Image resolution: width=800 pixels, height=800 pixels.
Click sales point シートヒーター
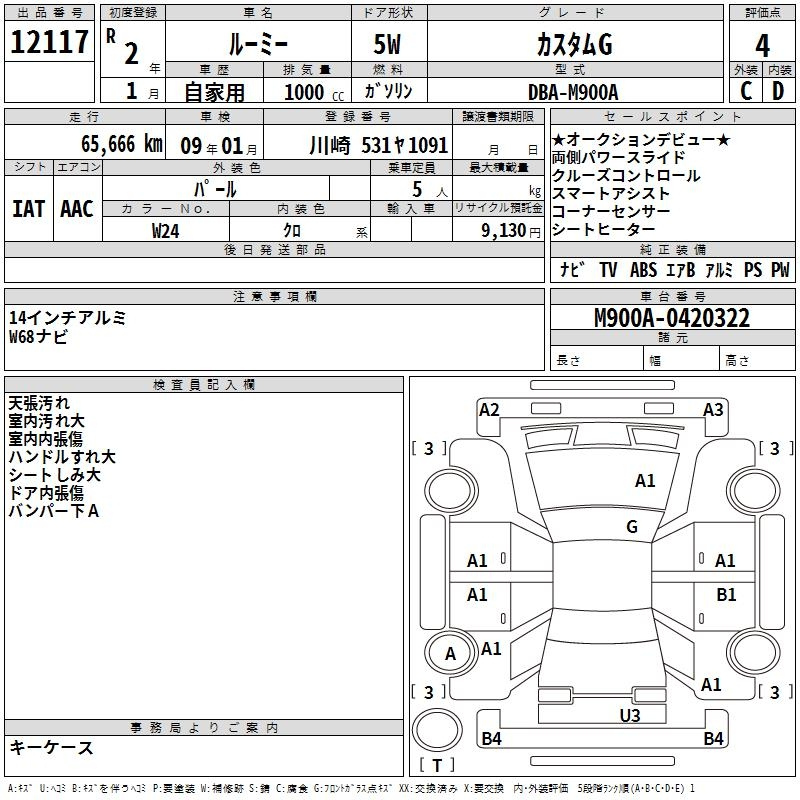(x=603, y=230)
